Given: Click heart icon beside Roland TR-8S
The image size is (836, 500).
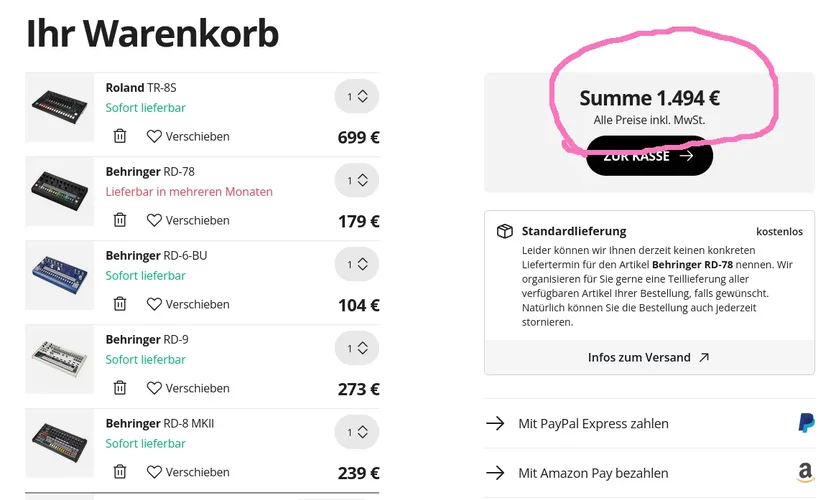Looking at the screenshot, I should point(154,136).
